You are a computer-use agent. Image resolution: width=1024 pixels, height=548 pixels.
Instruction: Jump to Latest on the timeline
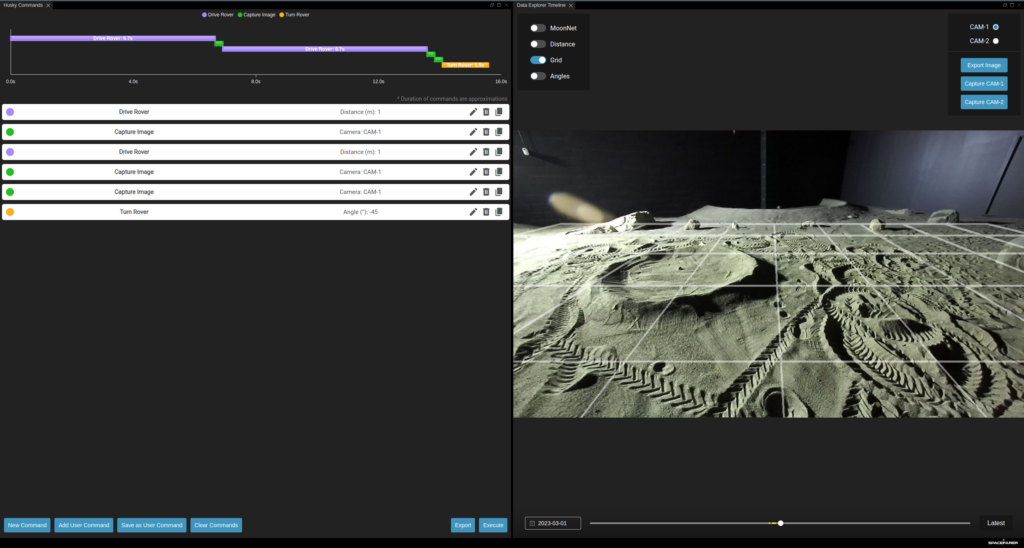tap(996, 523)
